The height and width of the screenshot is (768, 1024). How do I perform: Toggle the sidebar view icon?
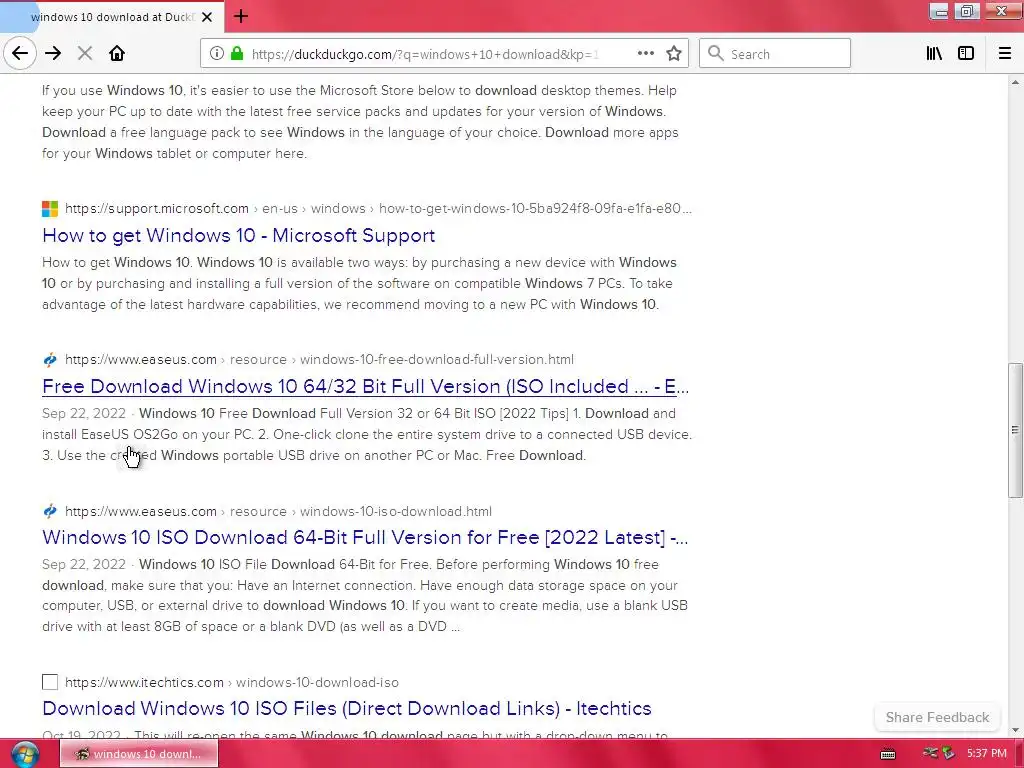pyautogui.click(x=966, y=54)
